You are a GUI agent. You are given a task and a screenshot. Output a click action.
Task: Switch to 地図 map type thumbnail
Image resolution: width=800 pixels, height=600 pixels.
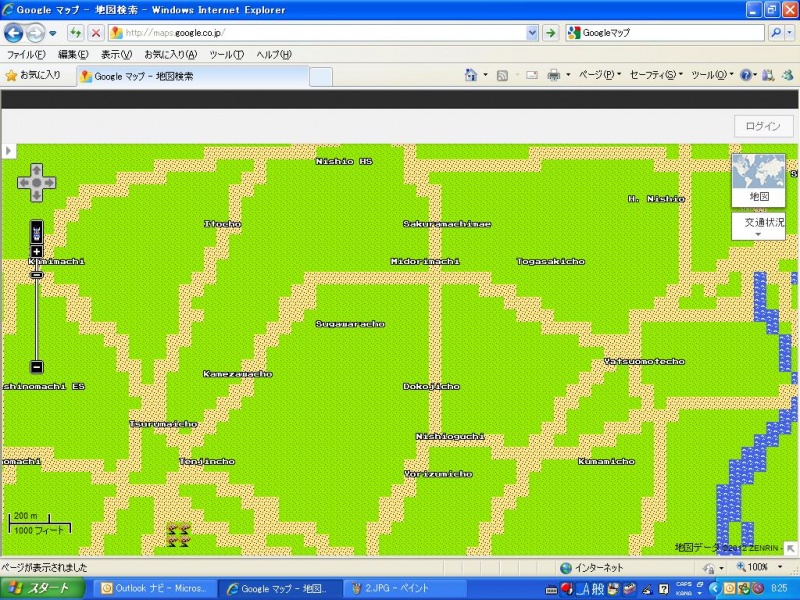758,180
